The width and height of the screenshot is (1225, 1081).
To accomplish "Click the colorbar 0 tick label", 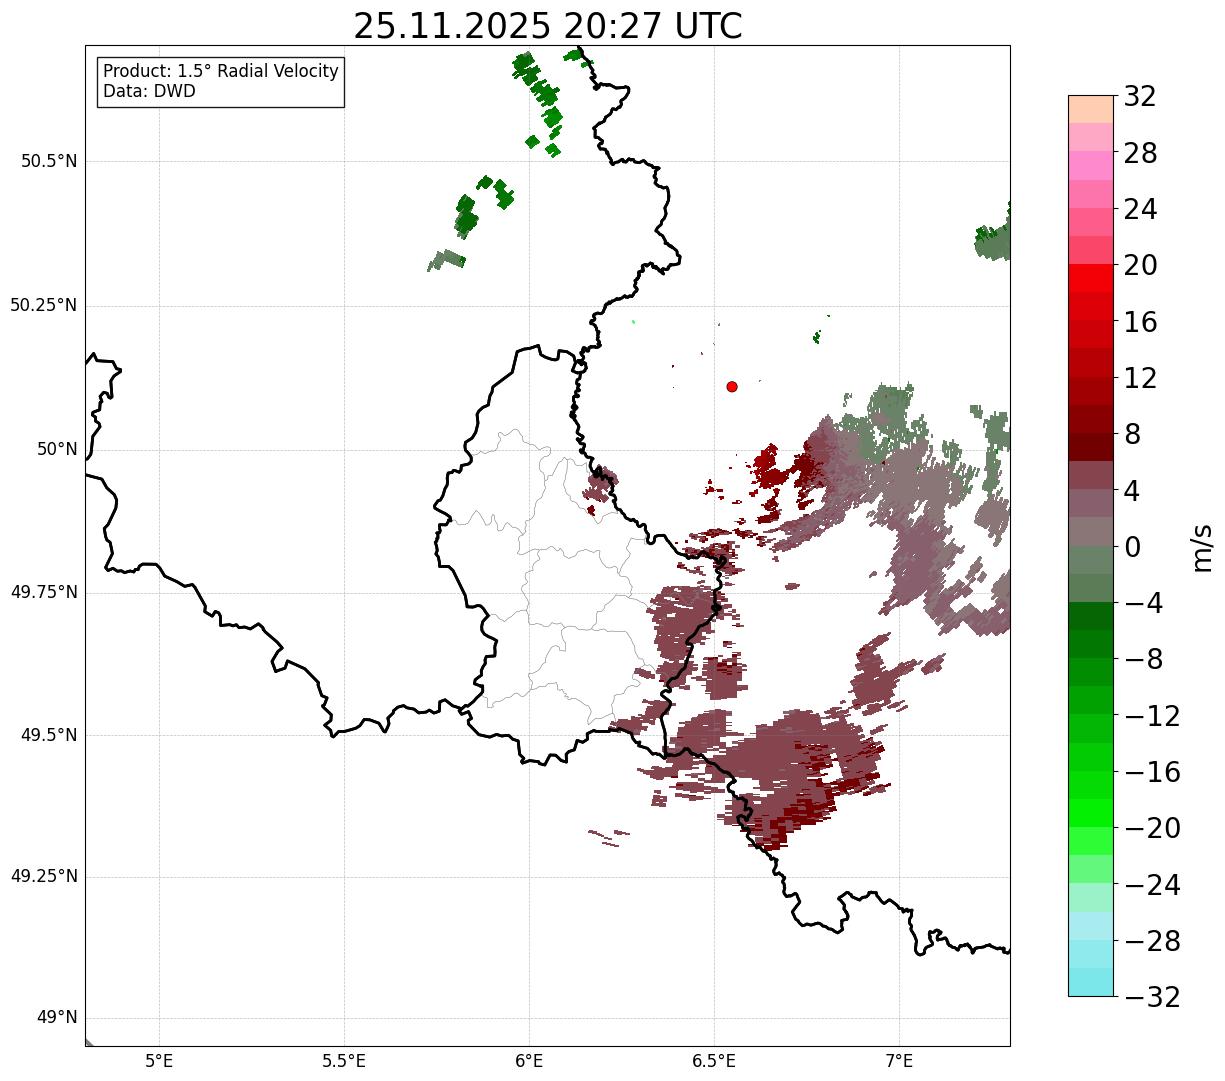I will click(1132, 546).
